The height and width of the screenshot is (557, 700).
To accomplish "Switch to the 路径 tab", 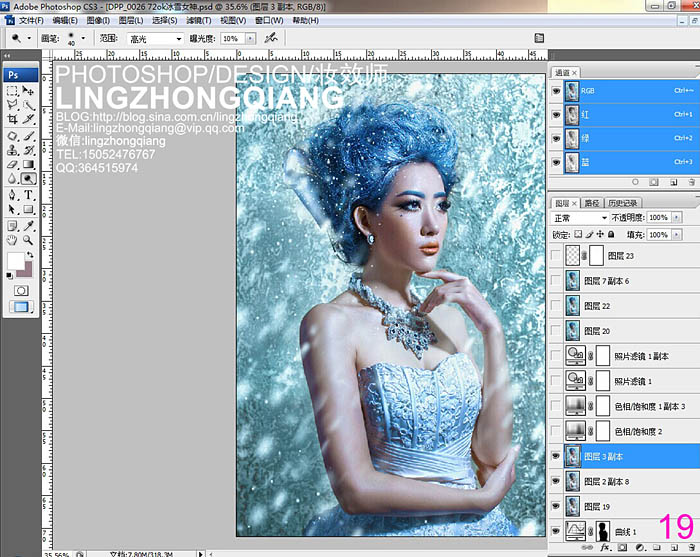I will [x=592, y=203].
